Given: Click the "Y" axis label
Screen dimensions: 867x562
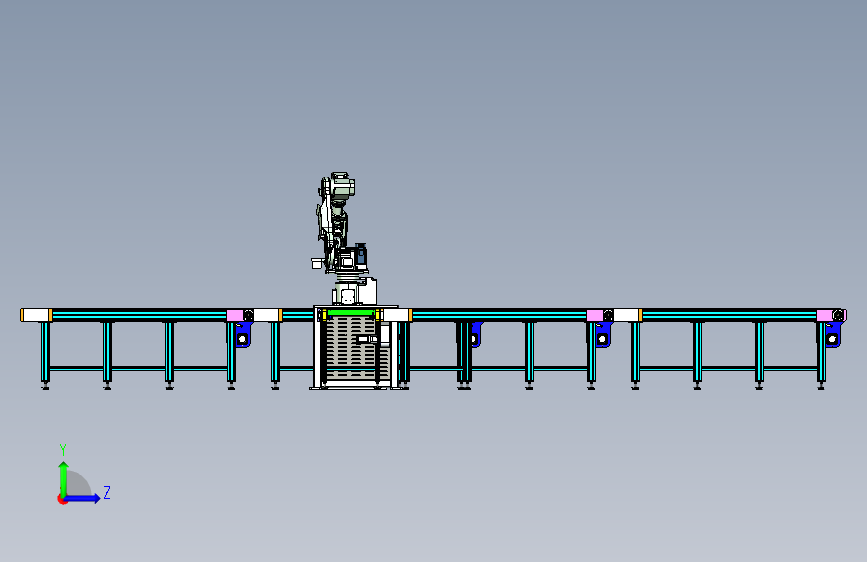Looking at the screenshot, I should (x=63, y=449).
